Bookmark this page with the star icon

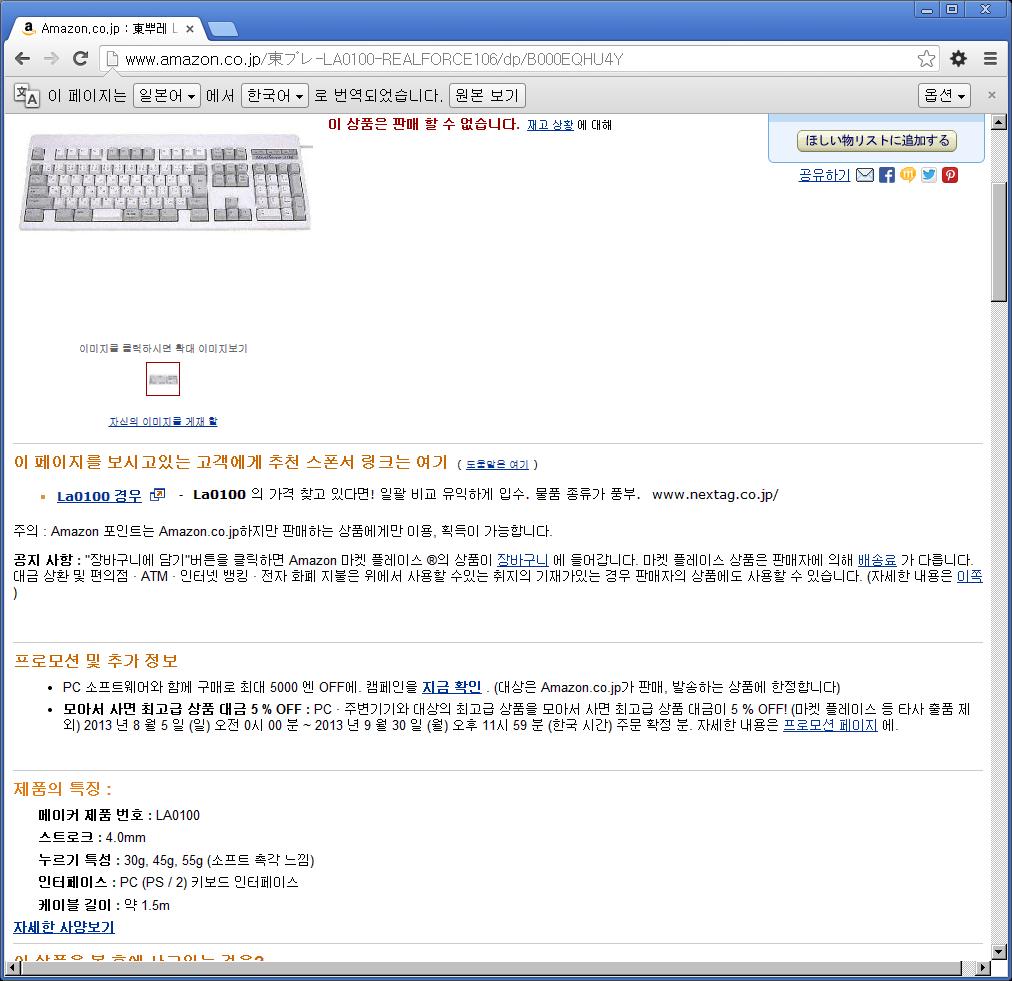(x=926, y=59)
